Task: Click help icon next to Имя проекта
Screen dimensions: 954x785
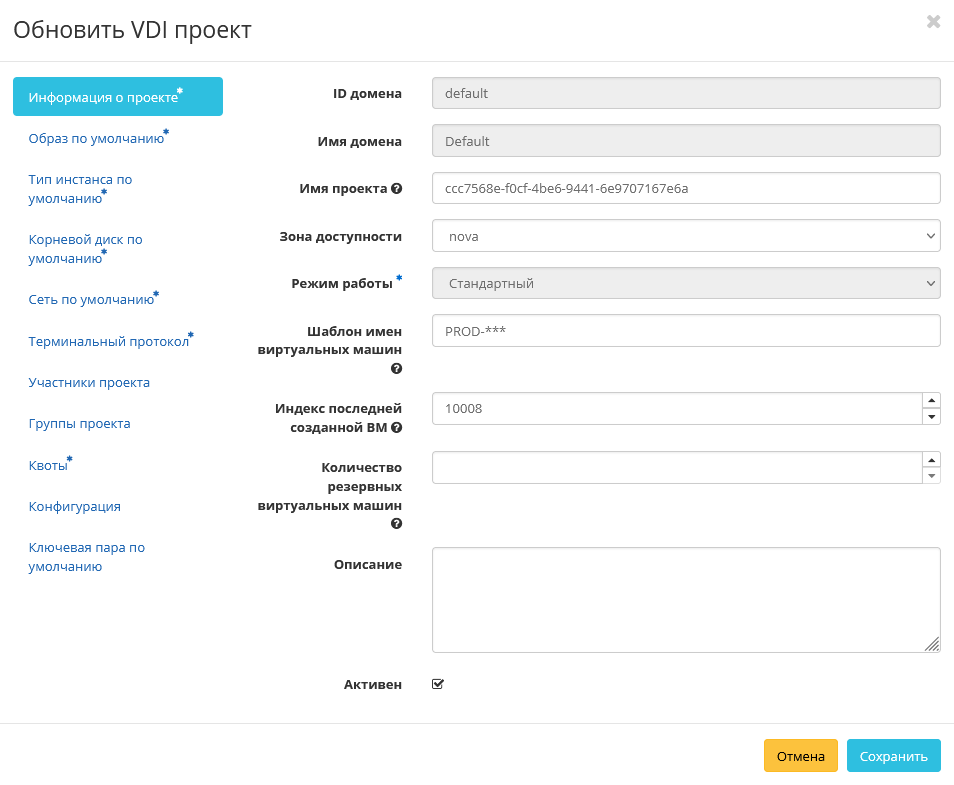Action: [x=397, y=189]
